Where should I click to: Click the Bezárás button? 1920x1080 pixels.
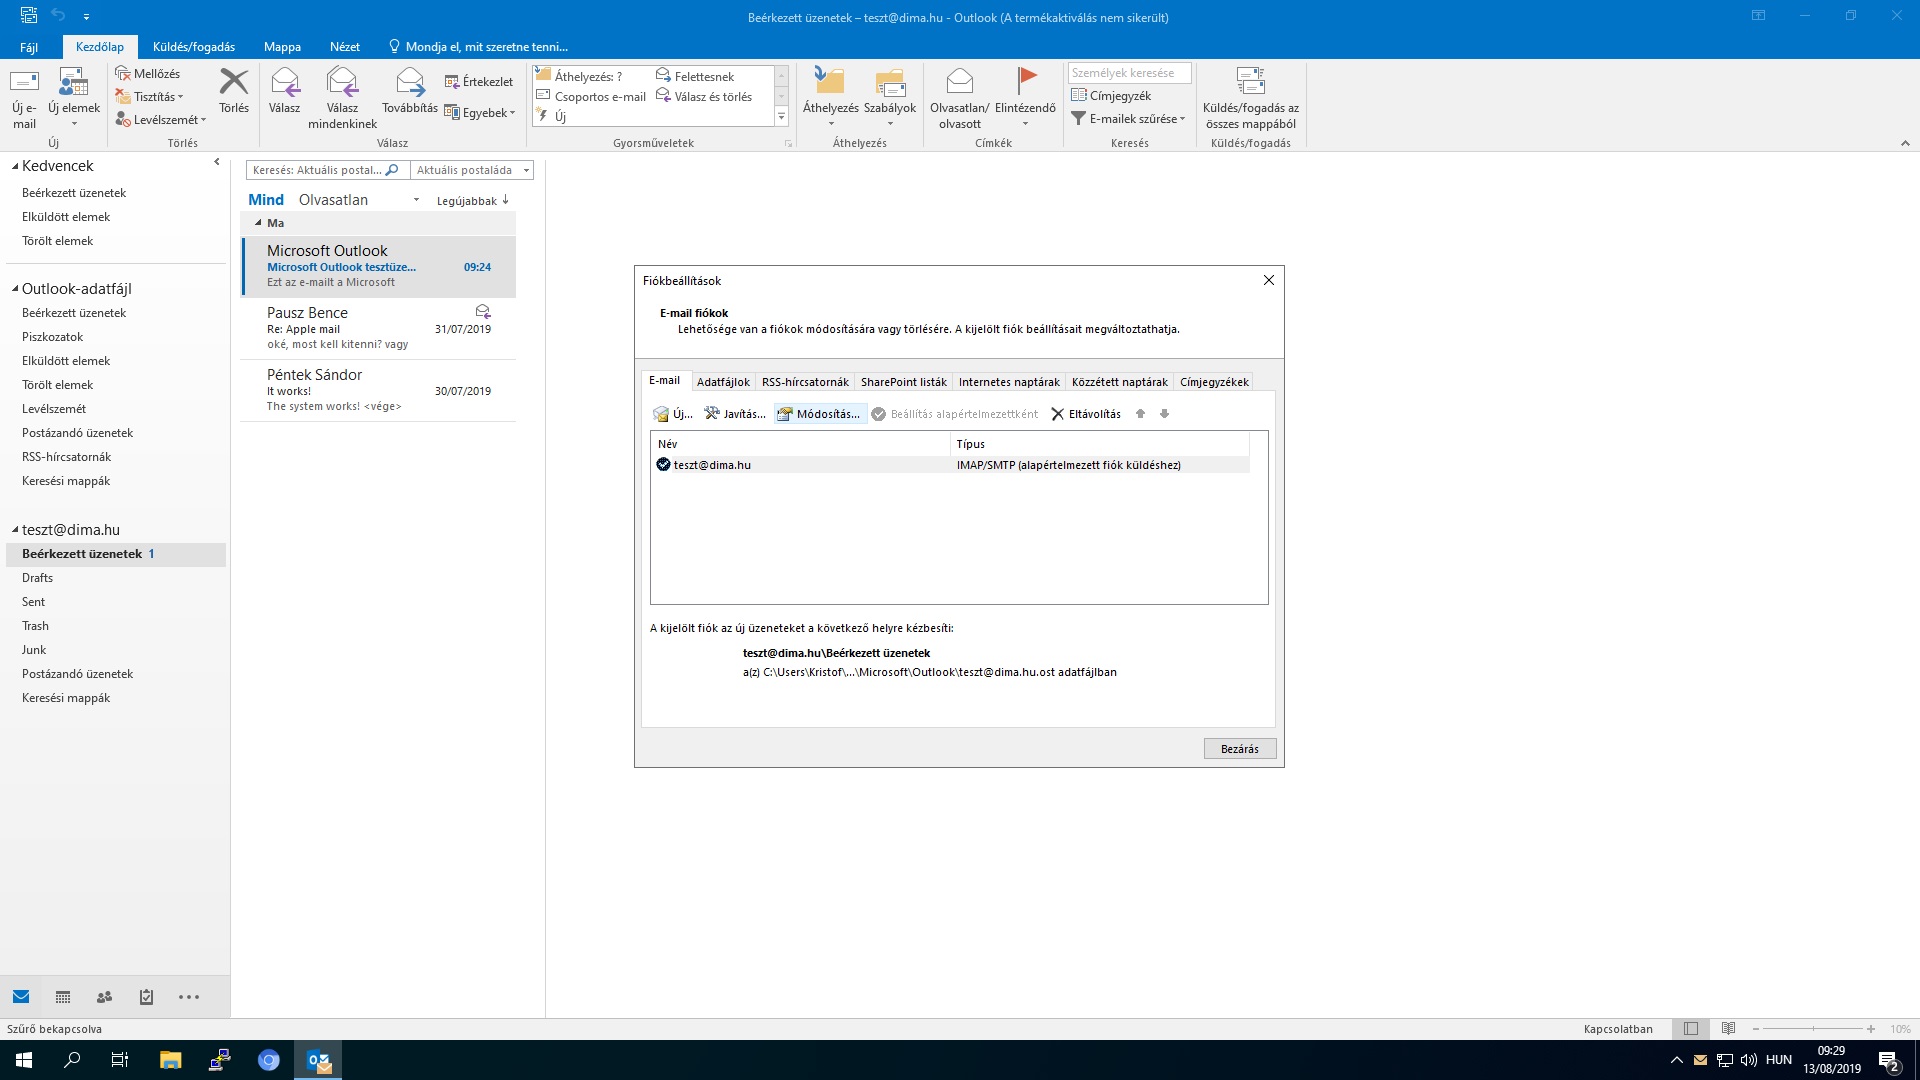click(x=1240, y=749)
